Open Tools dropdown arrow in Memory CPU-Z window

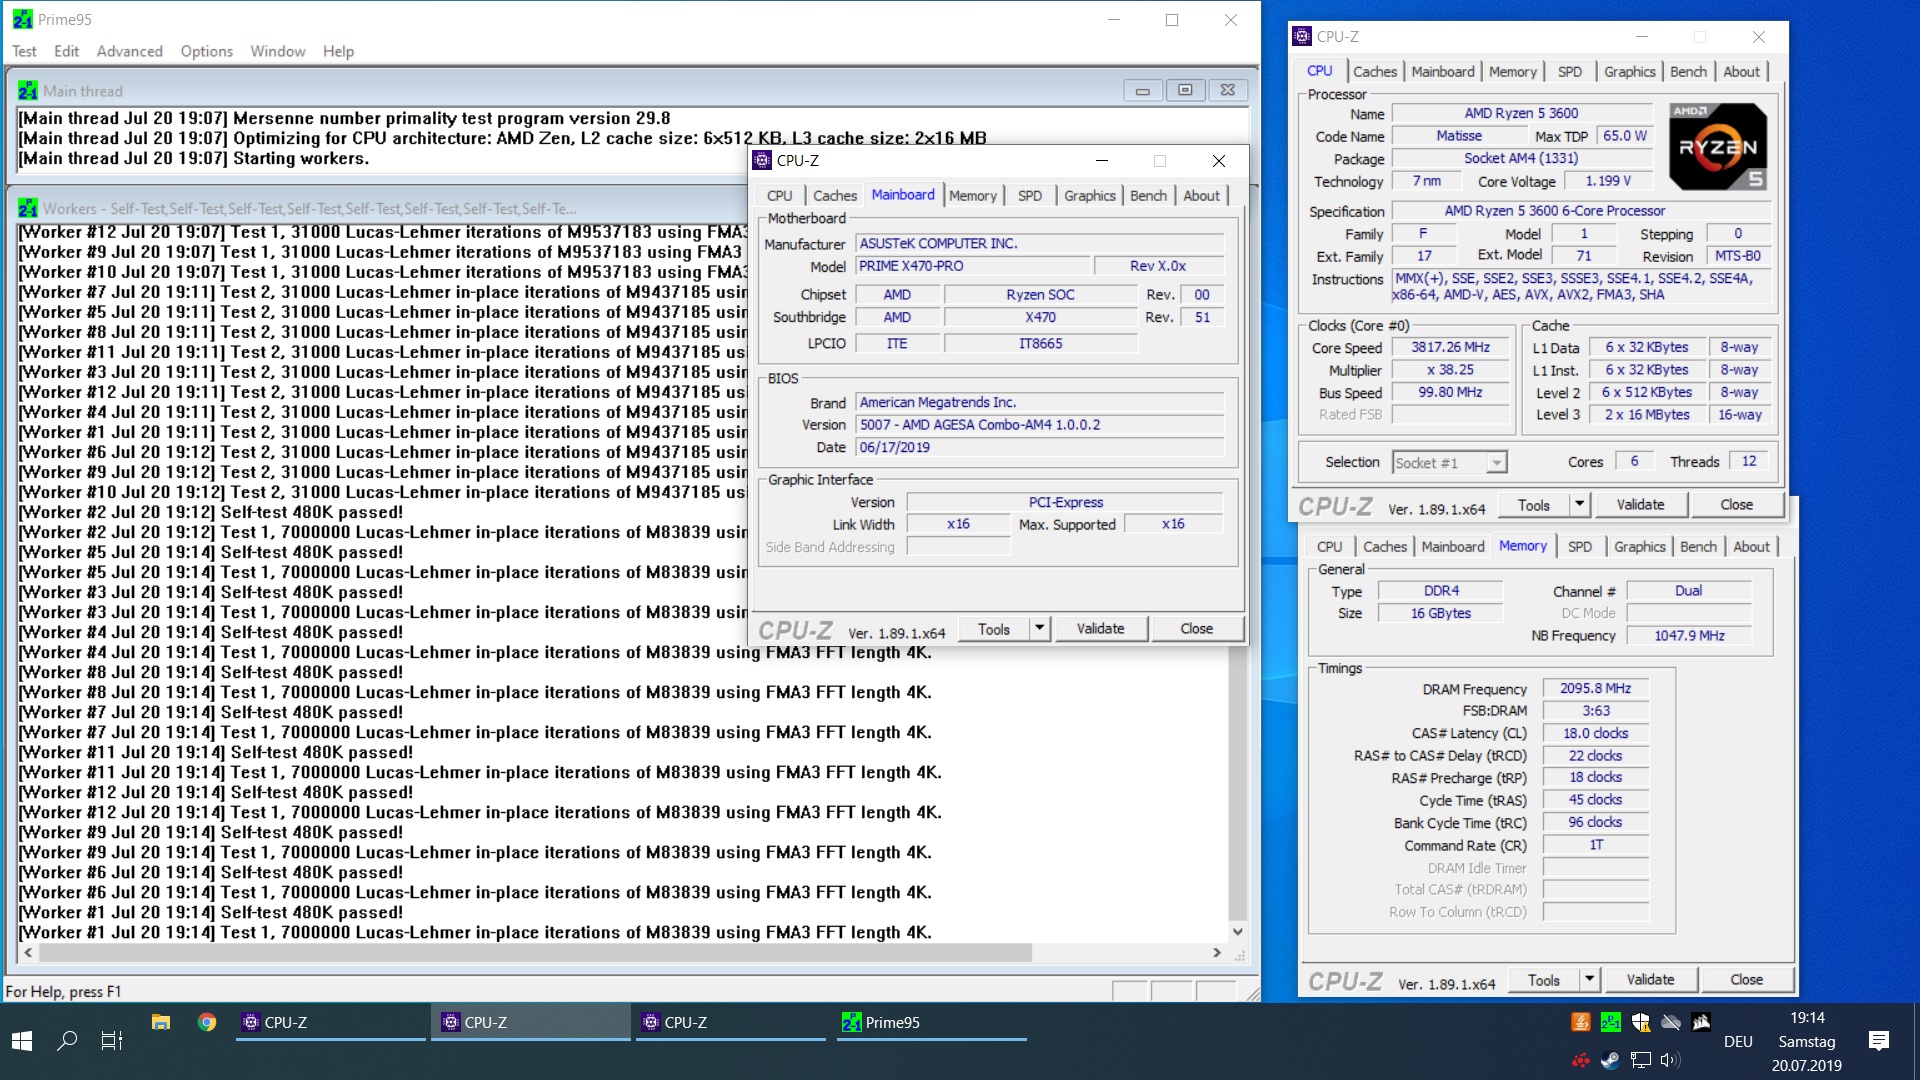tap(1589, 979)
